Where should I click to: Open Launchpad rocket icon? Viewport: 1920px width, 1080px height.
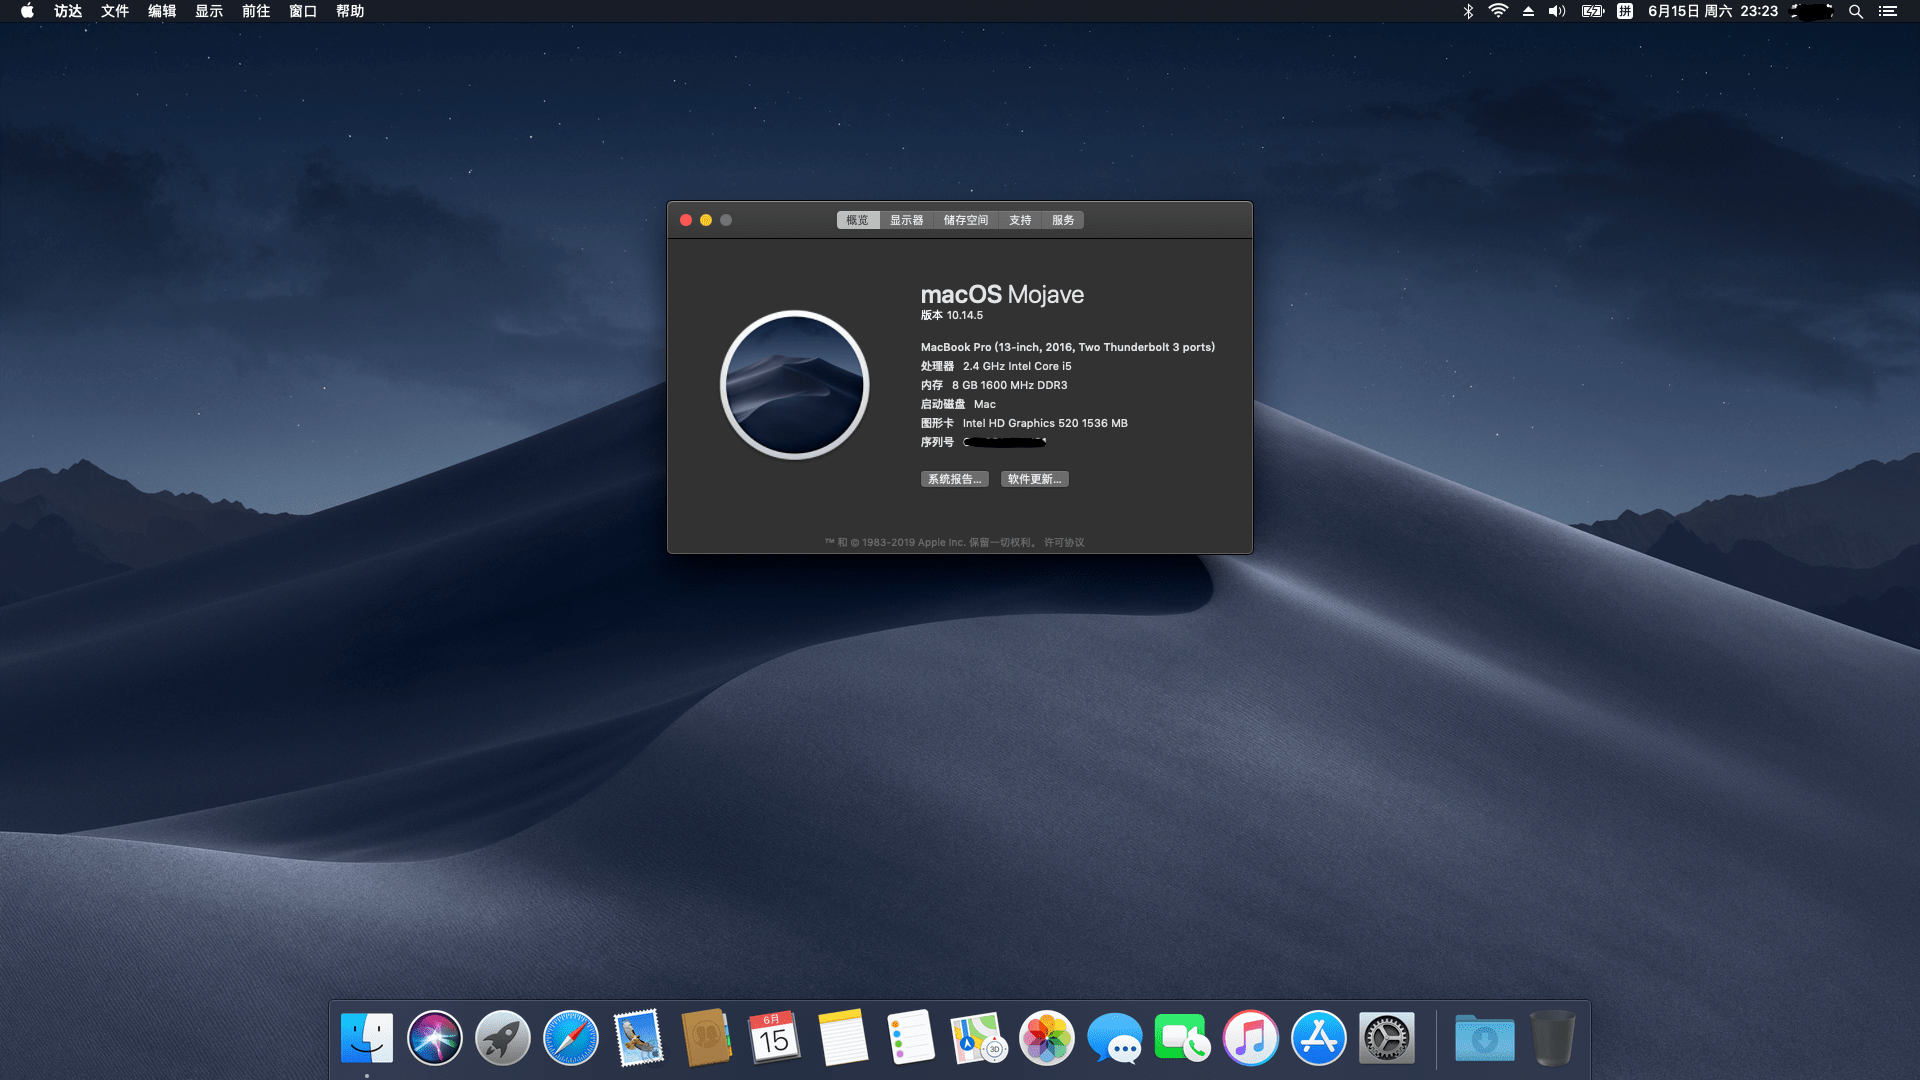point(503,1038)
